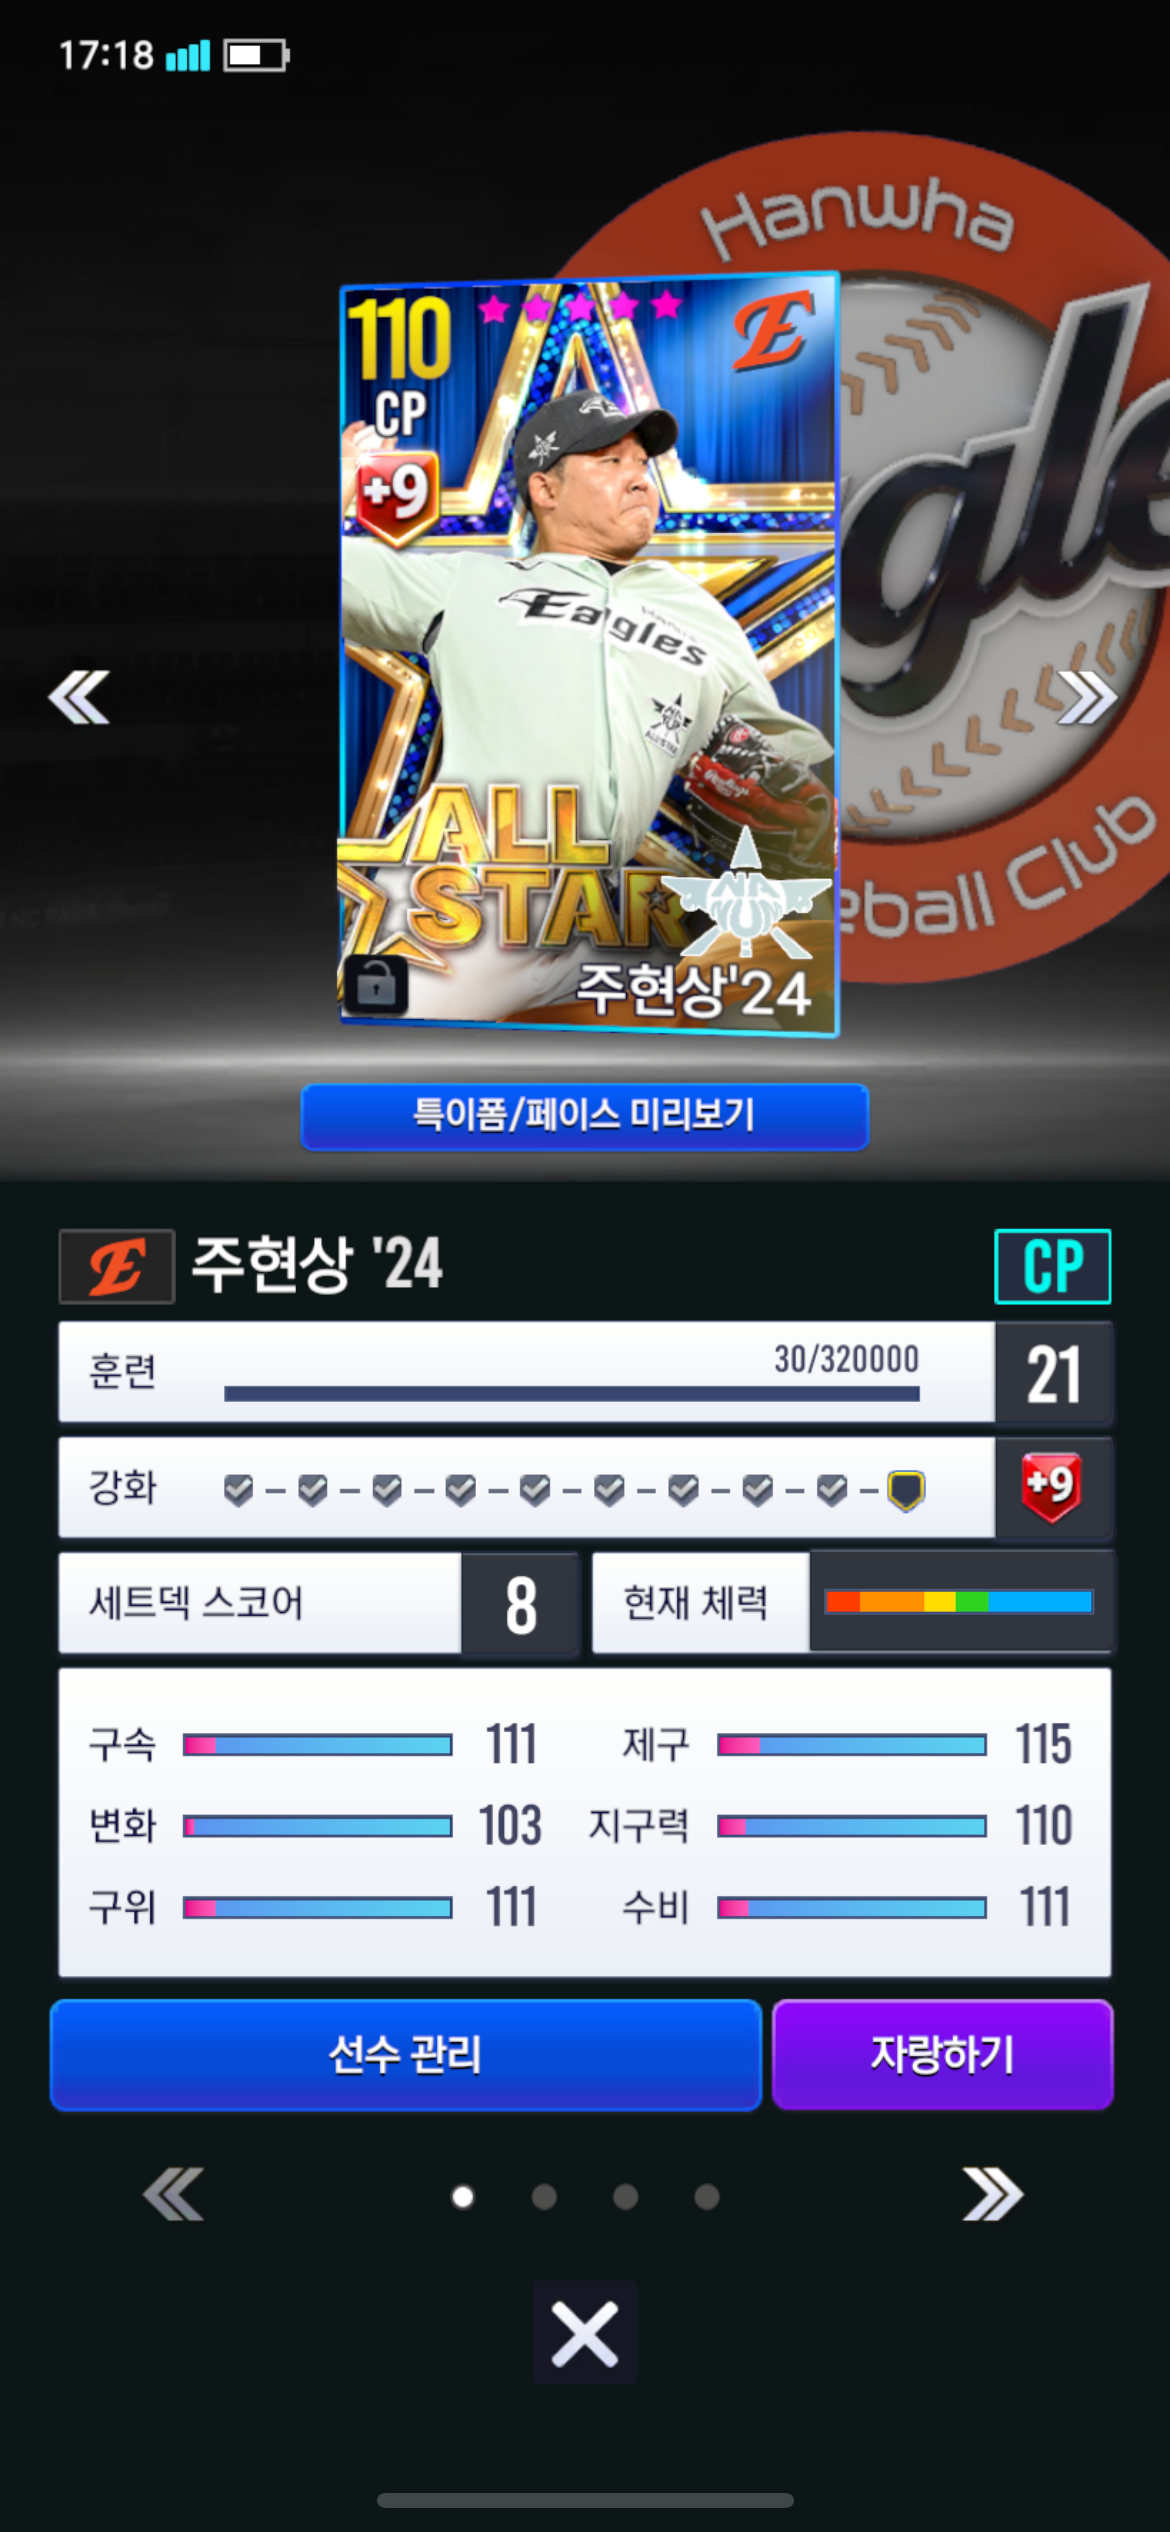Go to previous player with left chevrons

click(x=79, y=697)
